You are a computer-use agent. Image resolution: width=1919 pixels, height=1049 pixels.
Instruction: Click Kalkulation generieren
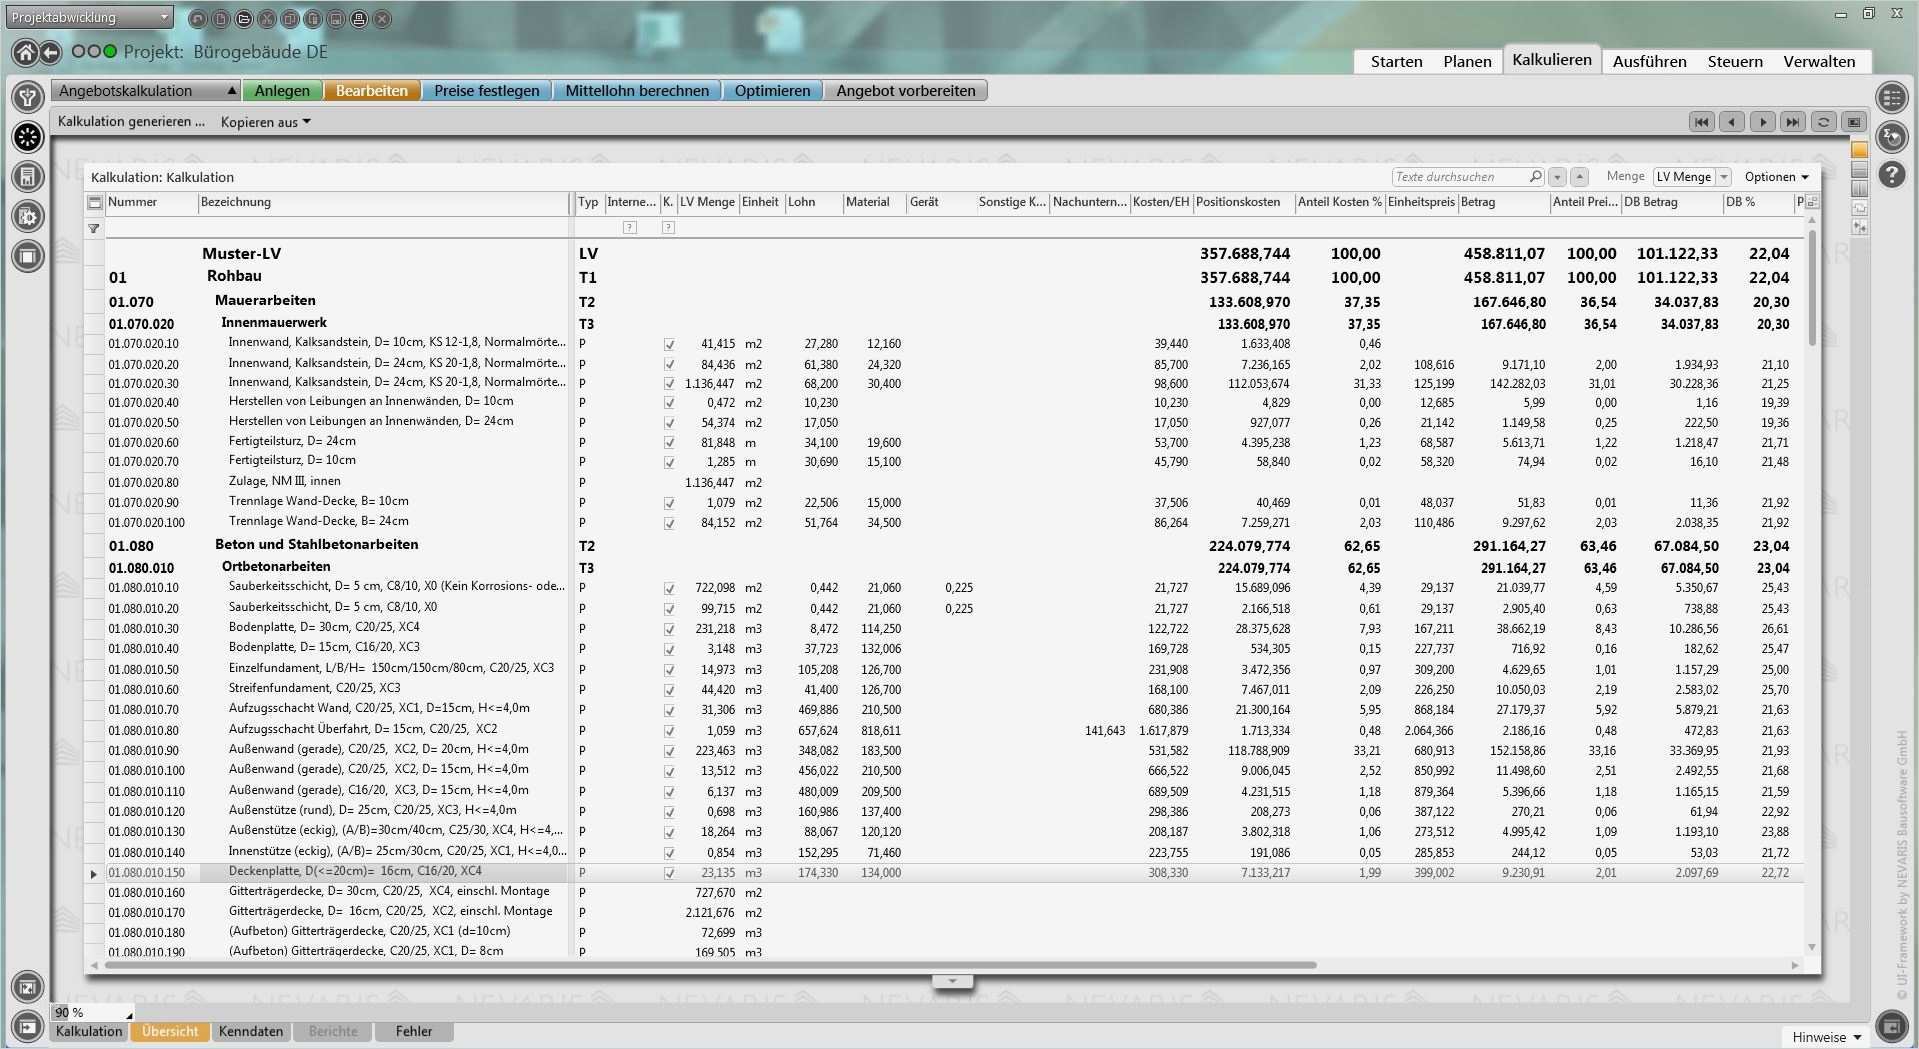tap(131, 122)
